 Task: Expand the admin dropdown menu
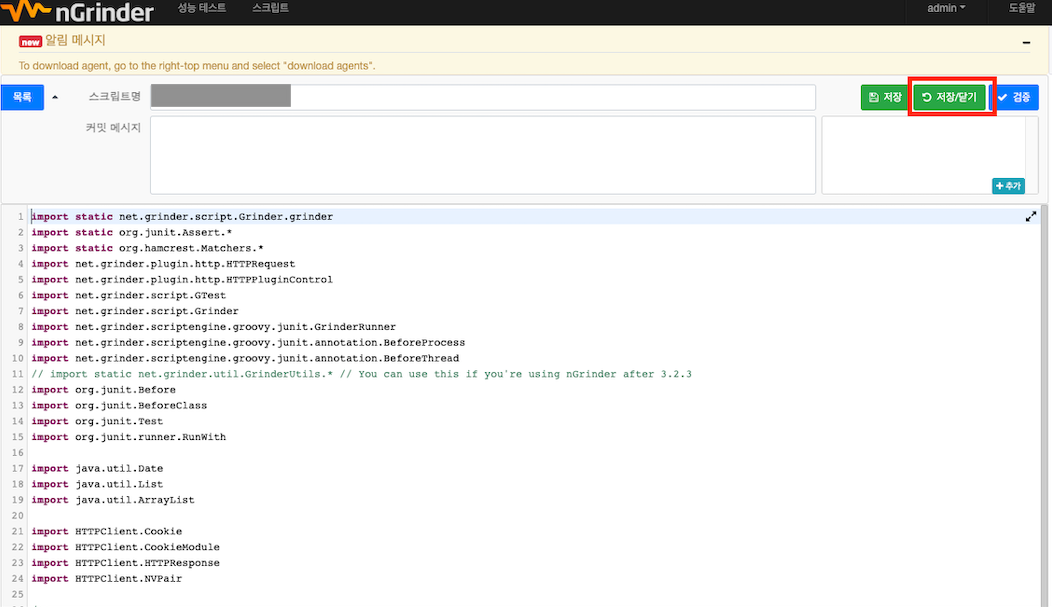(946, 8)
